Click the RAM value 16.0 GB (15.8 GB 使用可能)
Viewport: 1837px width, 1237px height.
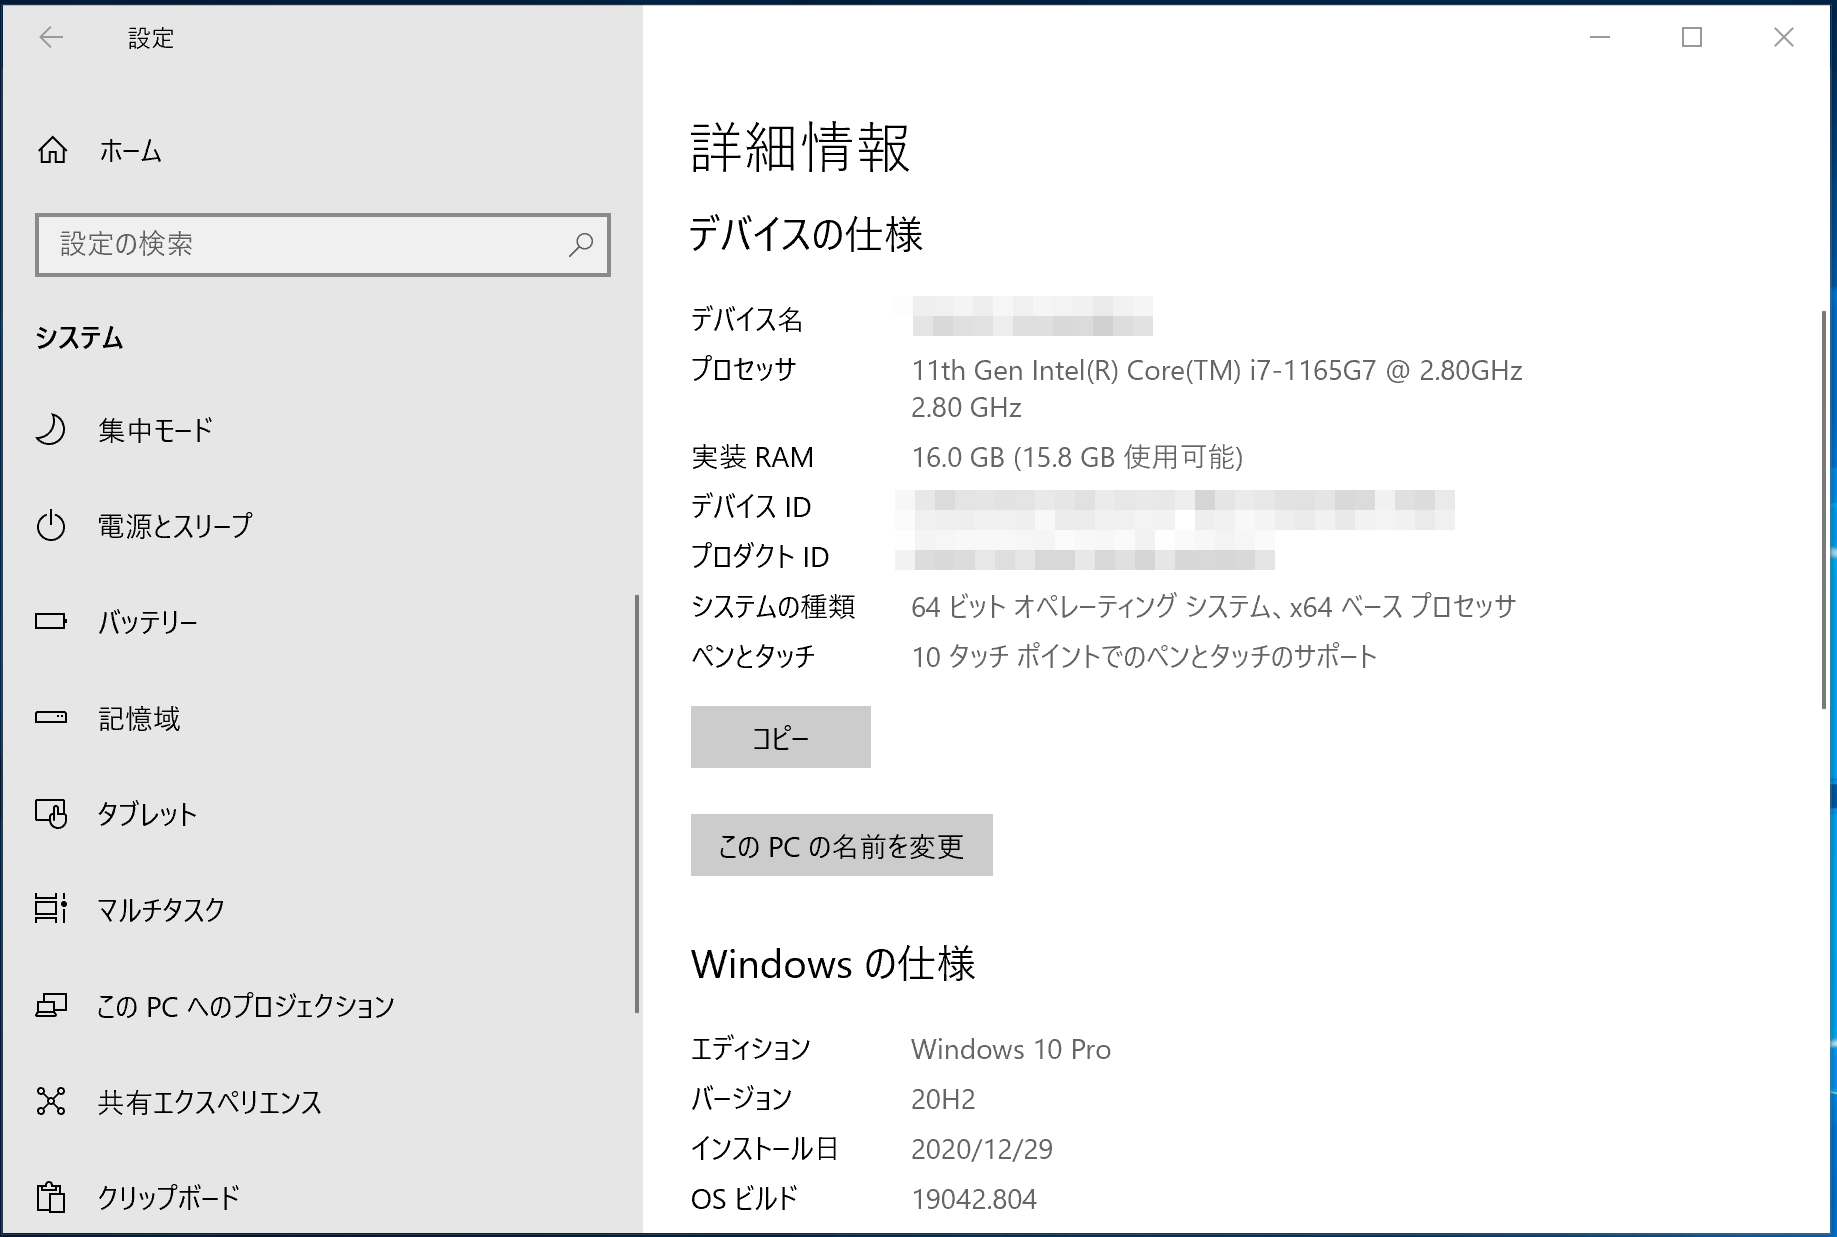point(1077,458)
